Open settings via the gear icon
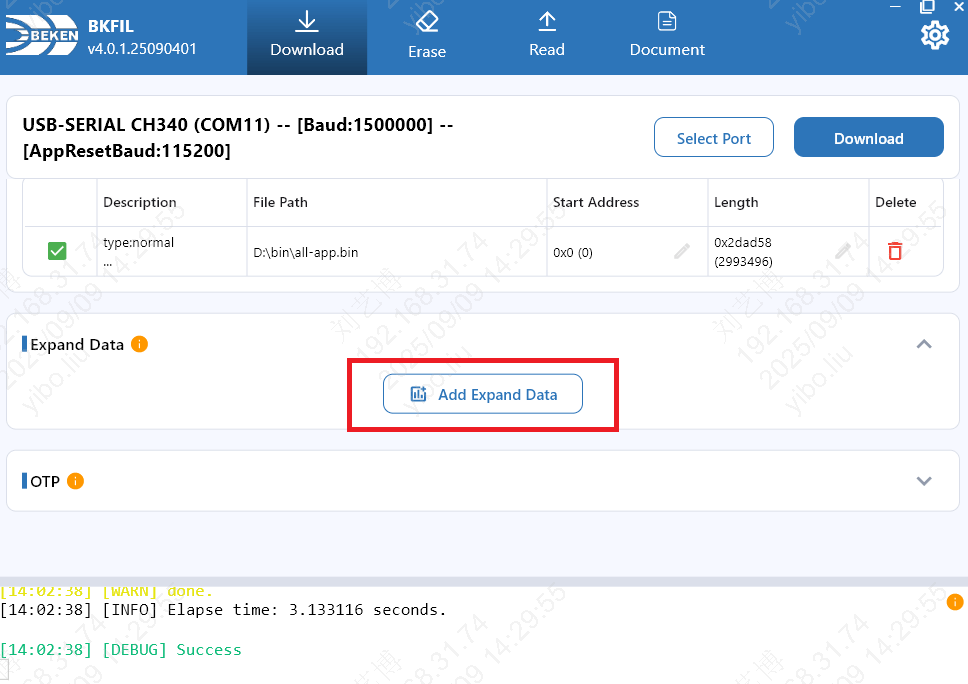The height and width of the screenshot is (684, 968). 934,36
